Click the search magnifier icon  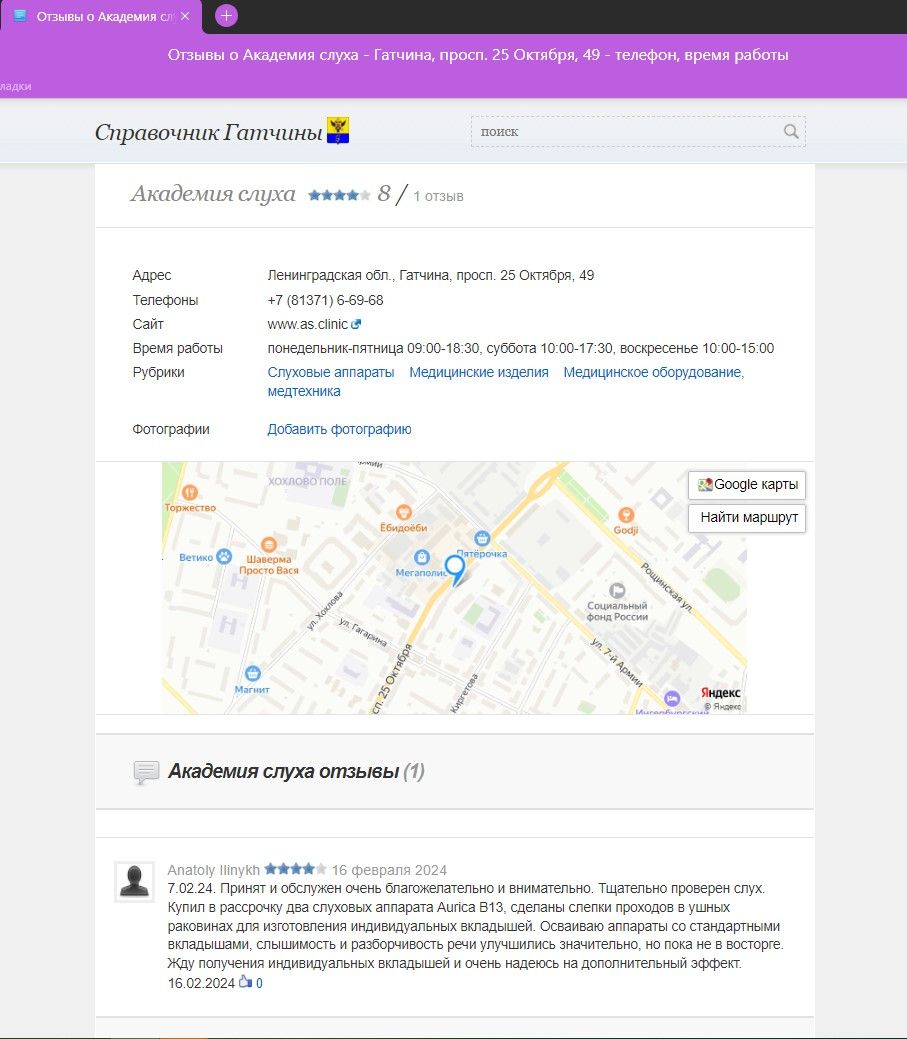point(790,131)
